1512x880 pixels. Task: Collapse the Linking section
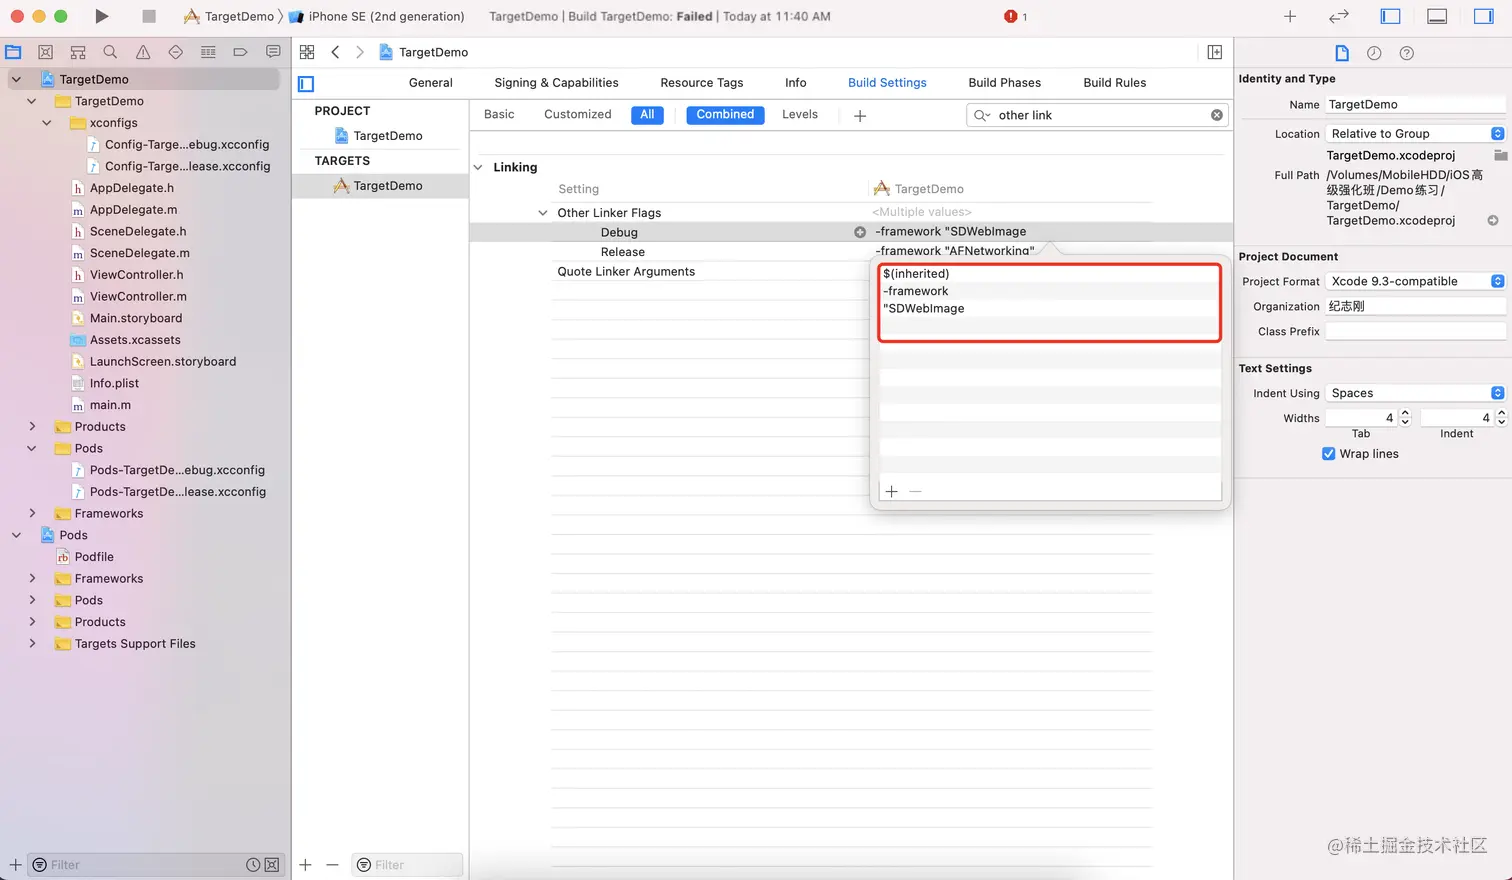coord(478,167)
